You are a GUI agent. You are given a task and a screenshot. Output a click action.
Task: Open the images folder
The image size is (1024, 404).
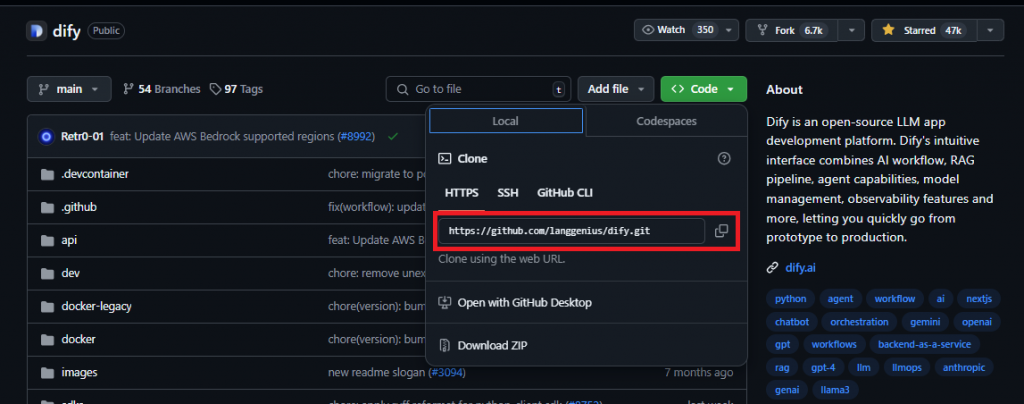79,373
